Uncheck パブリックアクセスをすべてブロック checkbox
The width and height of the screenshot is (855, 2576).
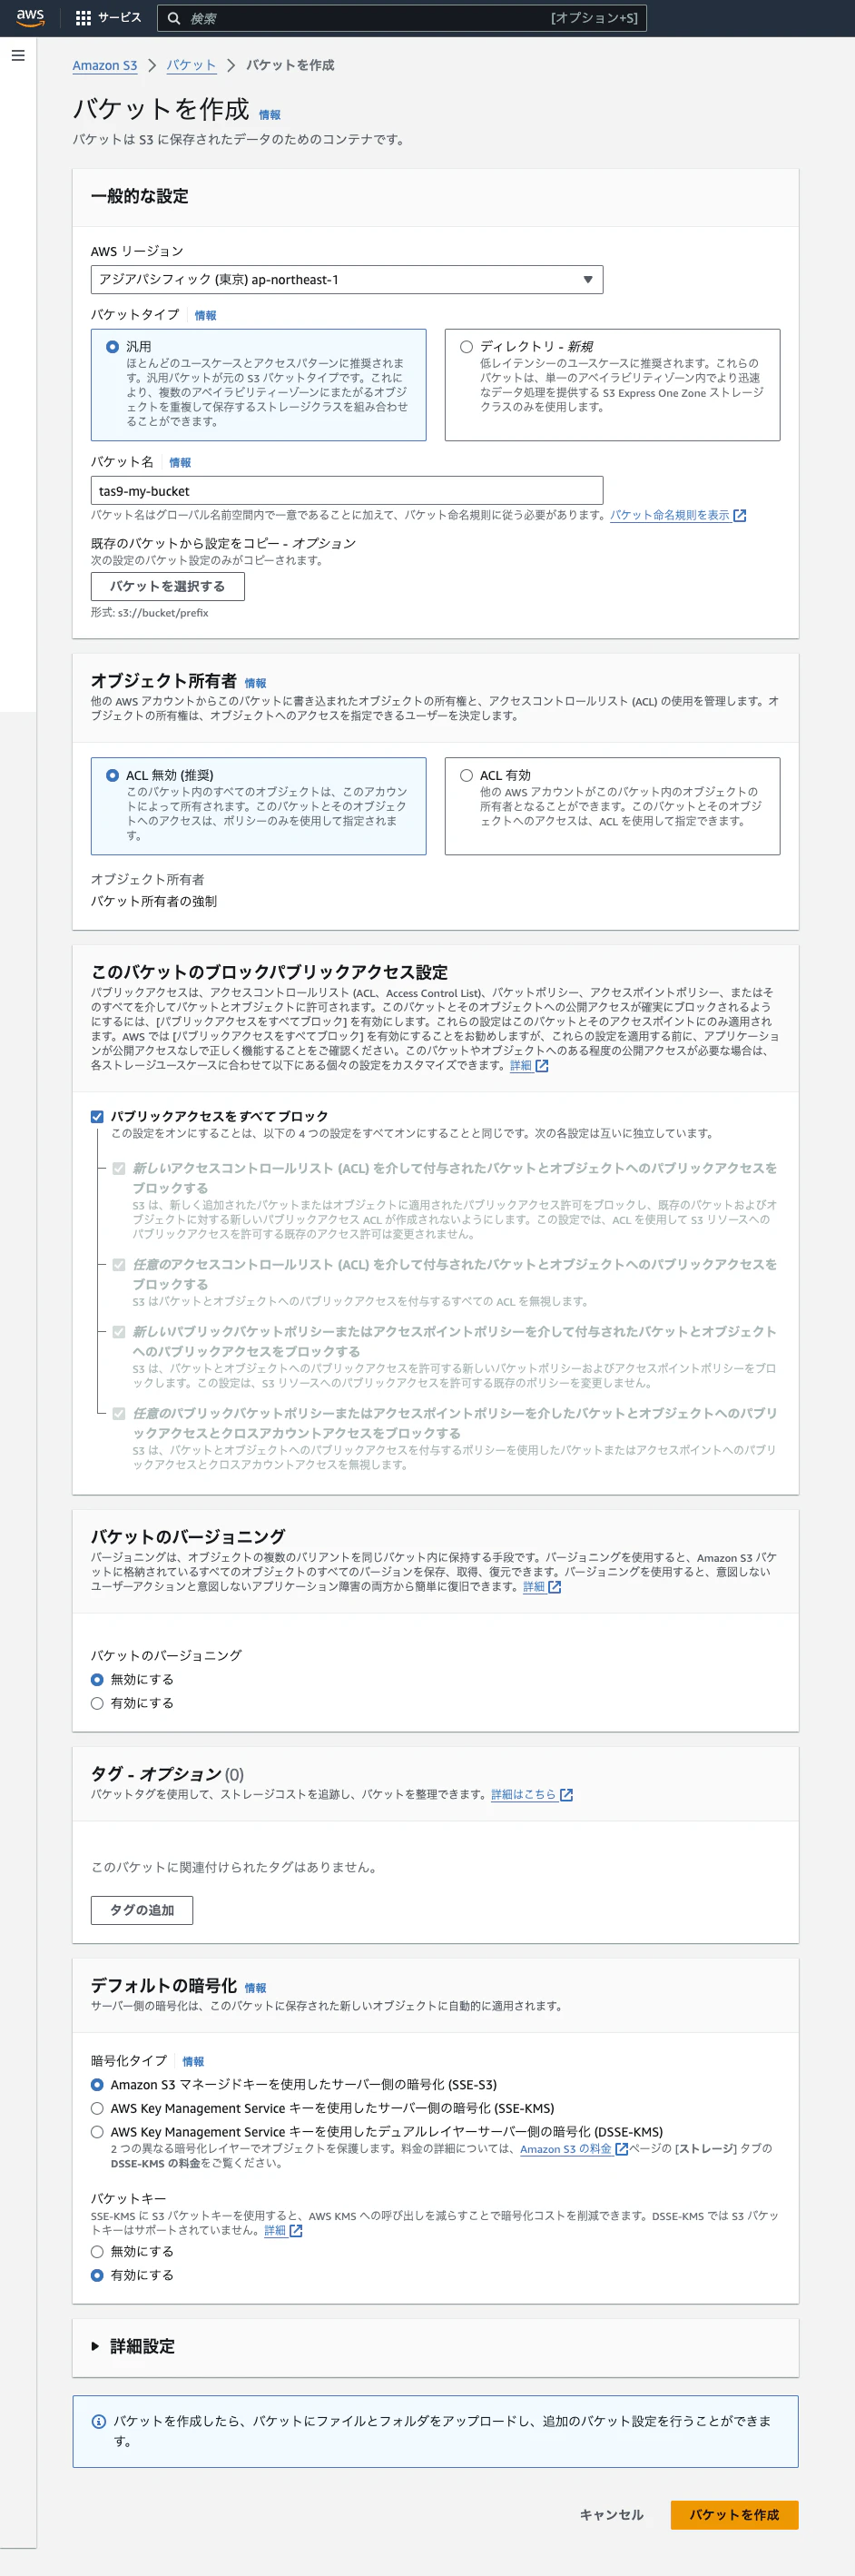click(97, 1117)
